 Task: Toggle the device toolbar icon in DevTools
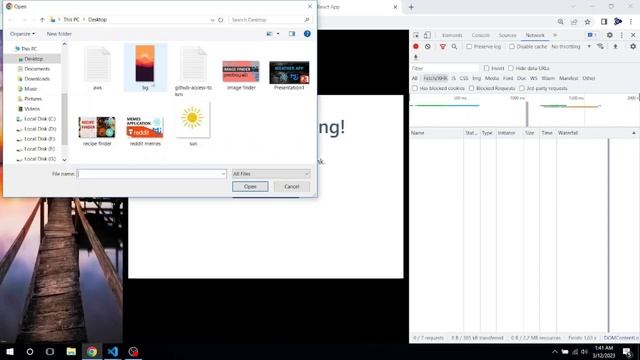tap(427, 35)
